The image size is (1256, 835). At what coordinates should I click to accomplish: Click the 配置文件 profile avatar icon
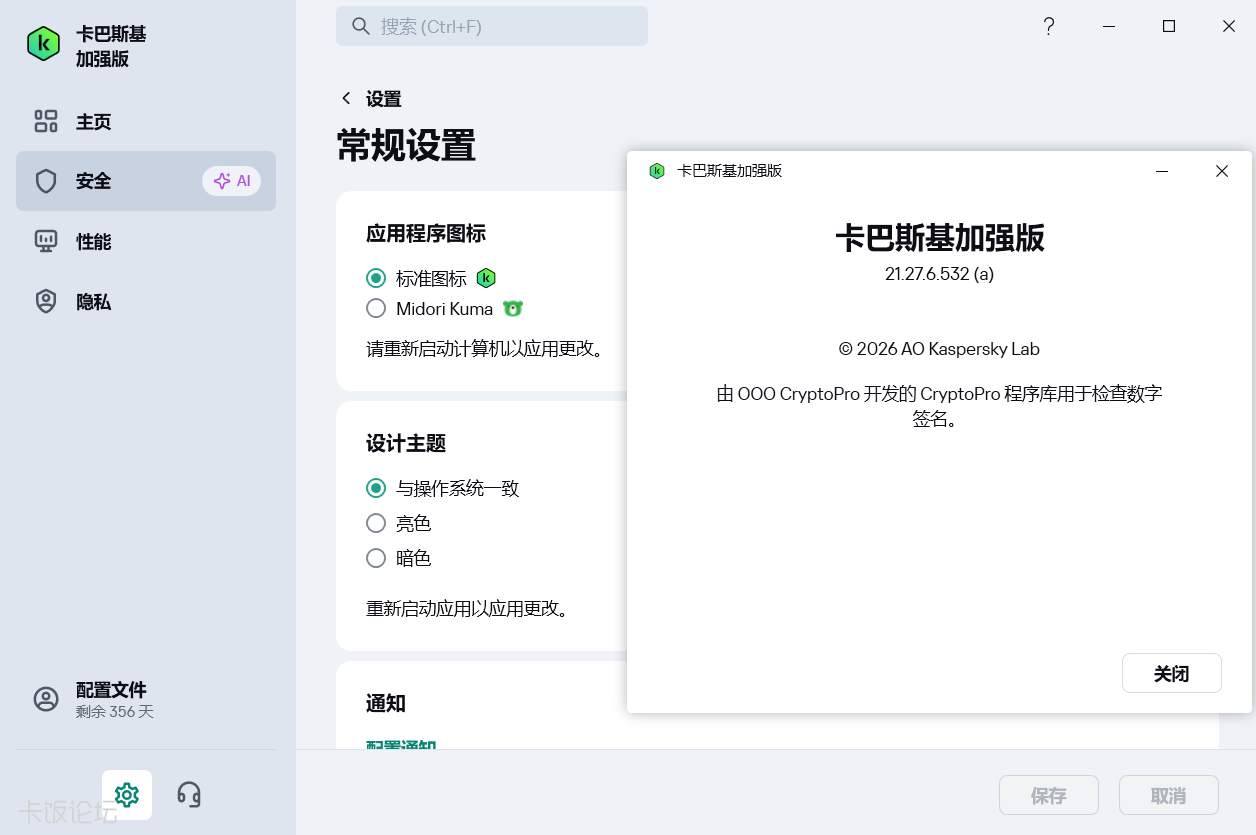coord(46,699)
